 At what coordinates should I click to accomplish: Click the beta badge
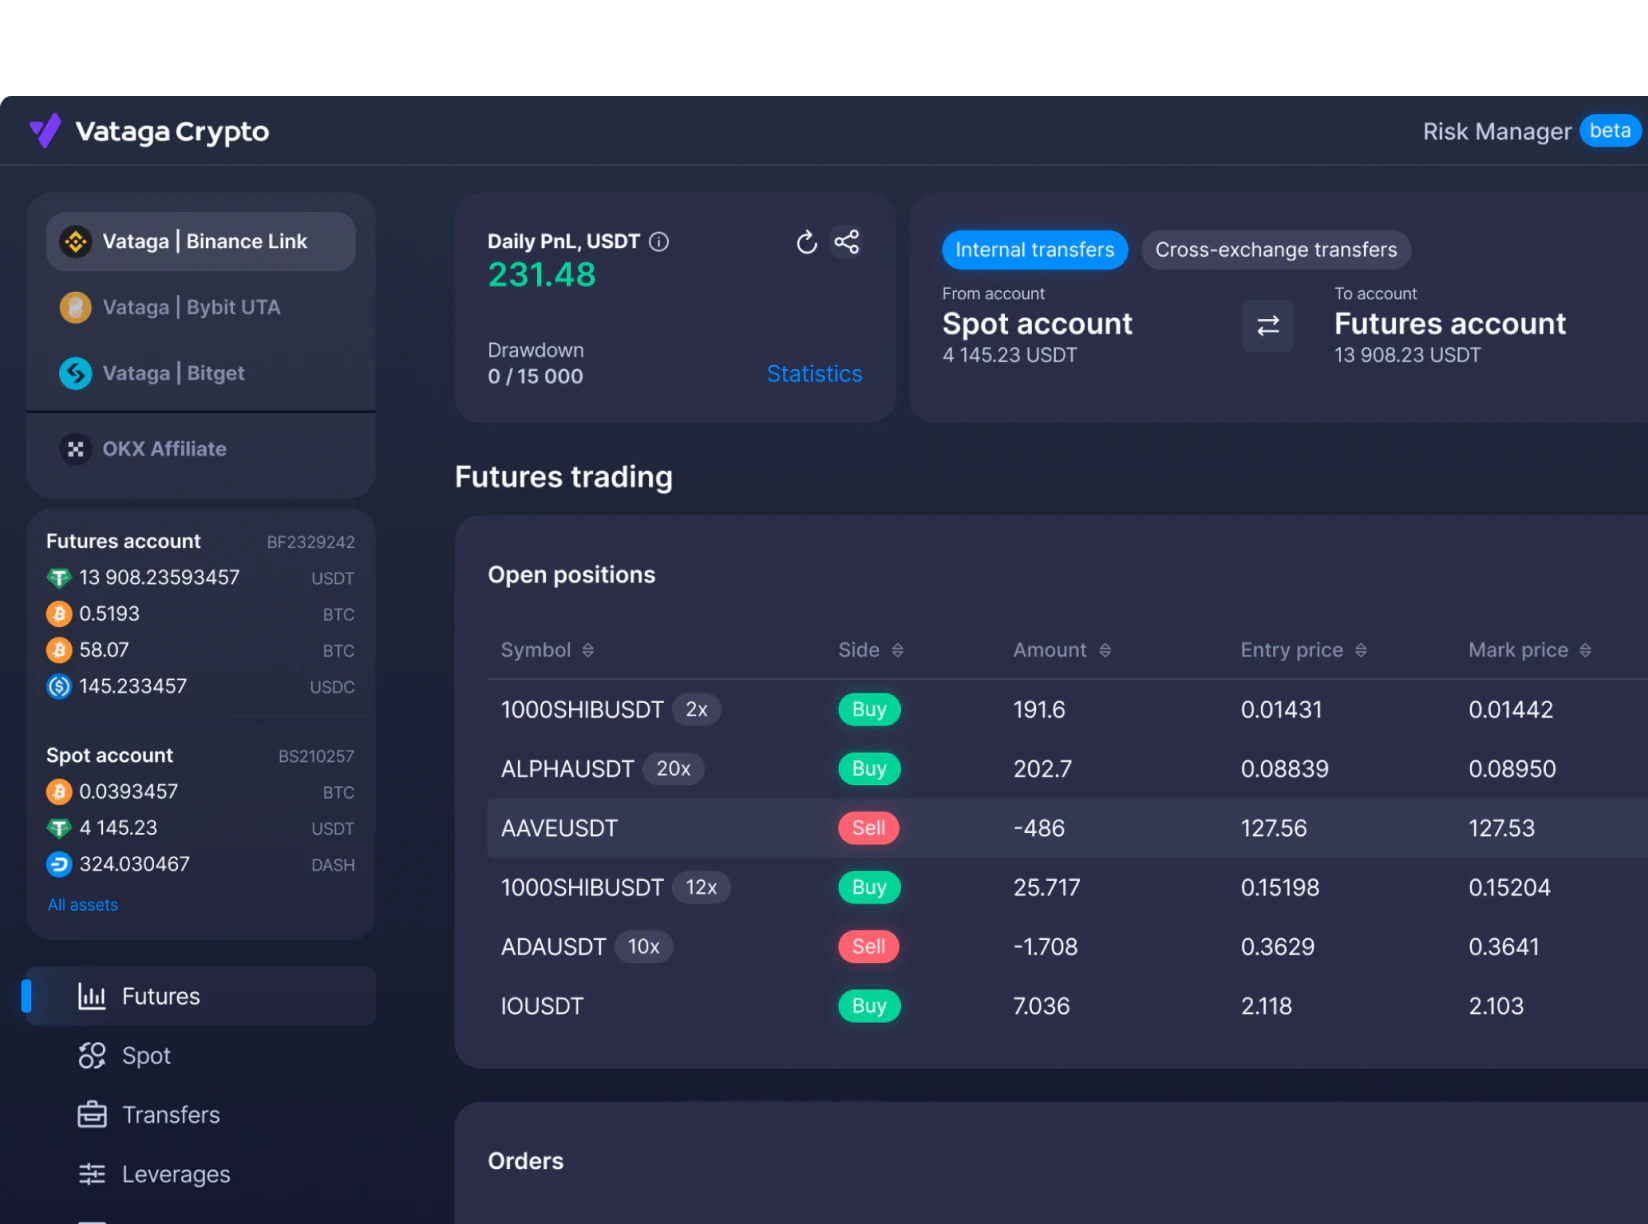coord(1610,131)
